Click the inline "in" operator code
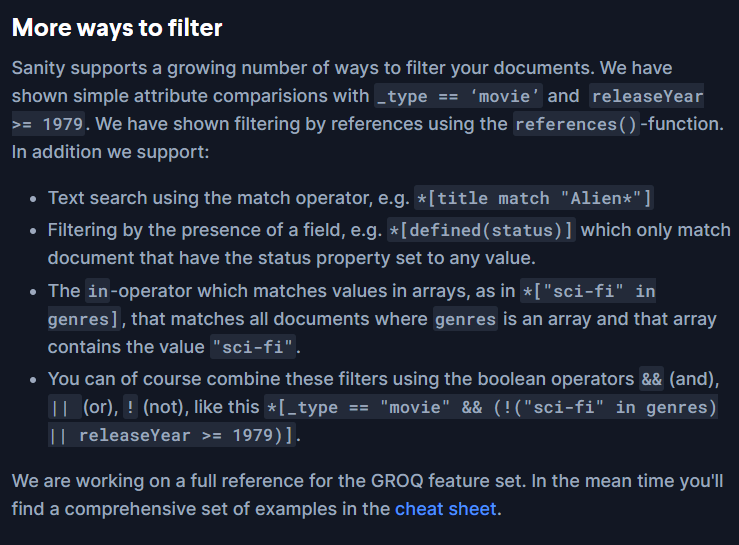 click(x=98, y=291)
